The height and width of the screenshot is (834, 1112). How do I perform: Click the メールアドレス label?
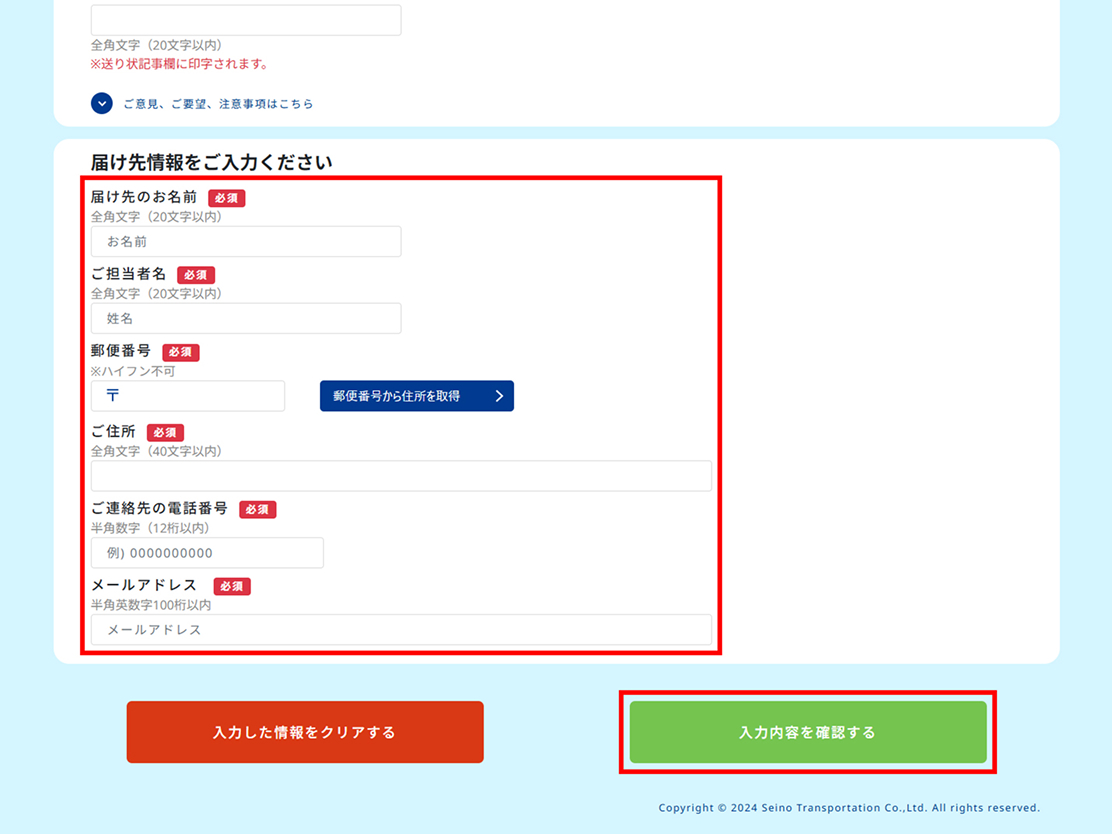(145, 585)
